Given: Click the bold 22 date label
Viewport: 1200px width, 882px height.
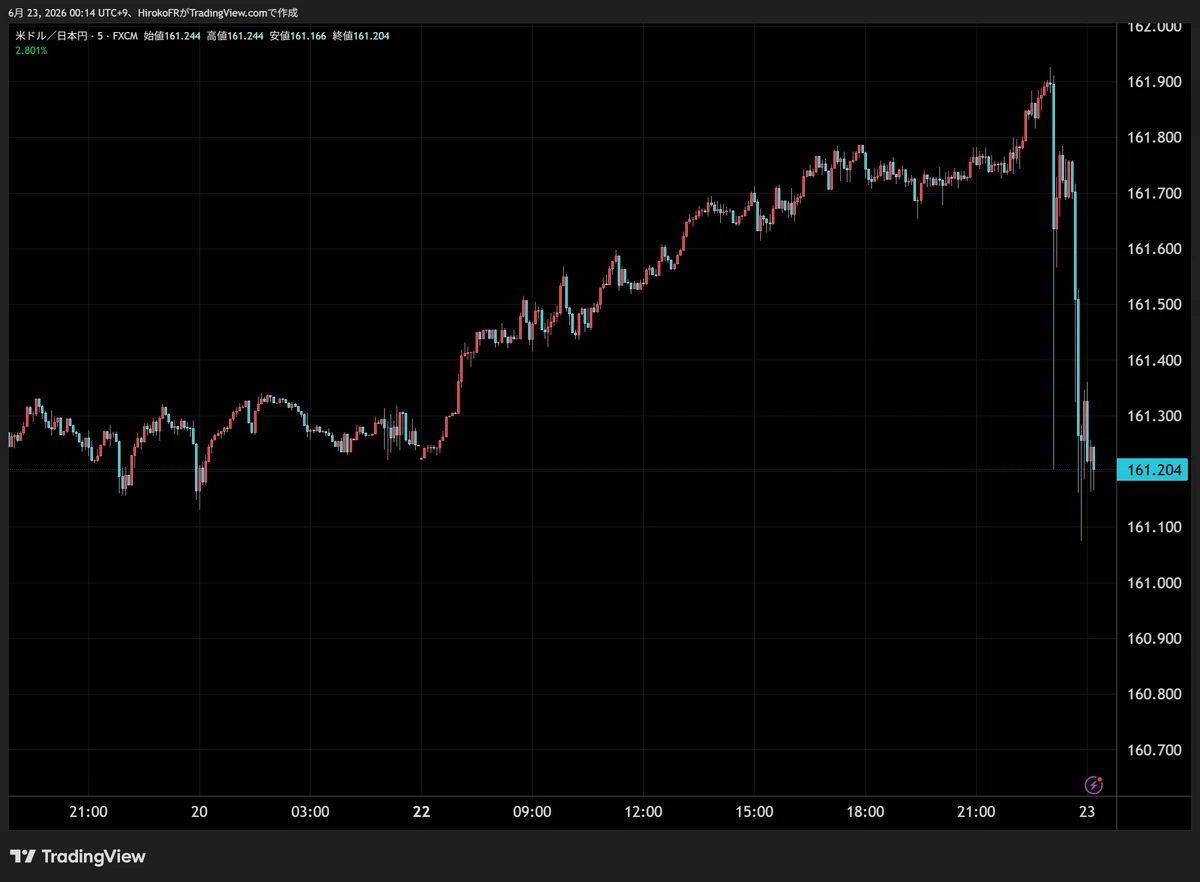Looking at the screenshot, I should (421, 812).
